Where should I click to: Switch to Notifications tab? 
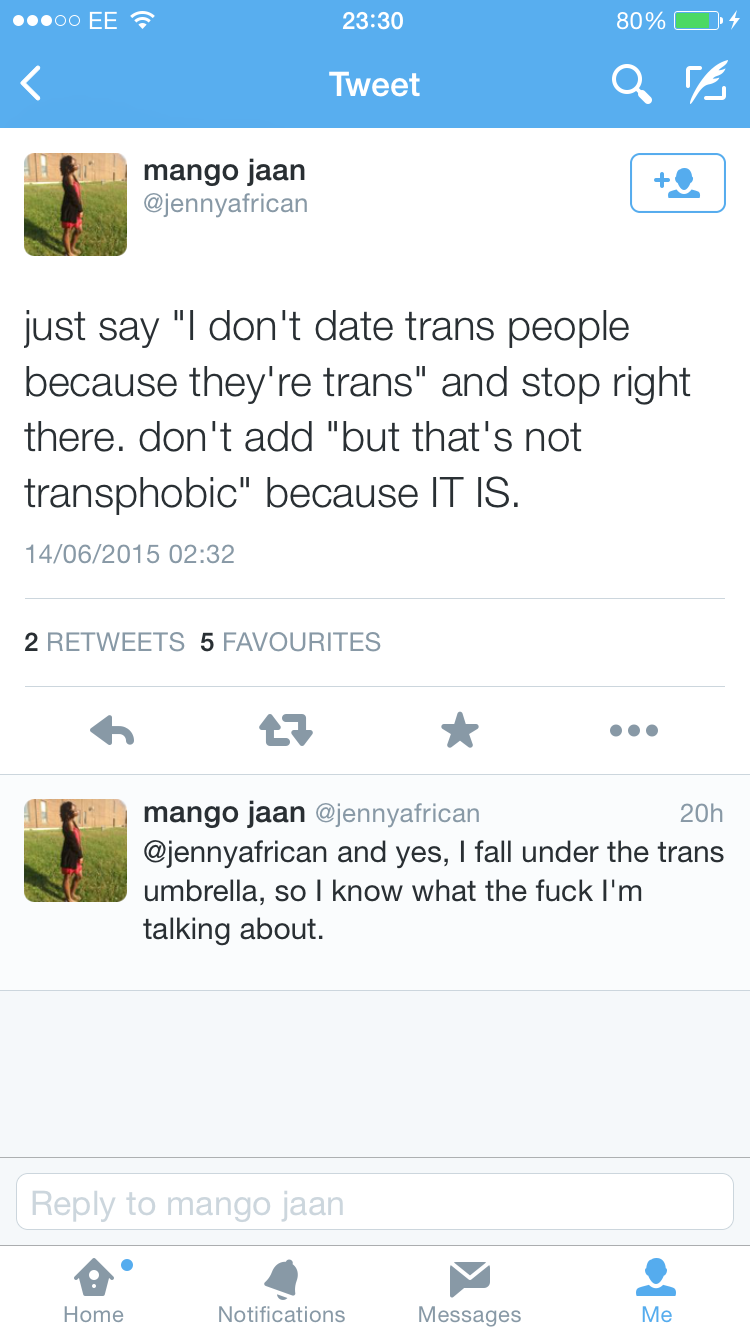(x=281, y=1291)
